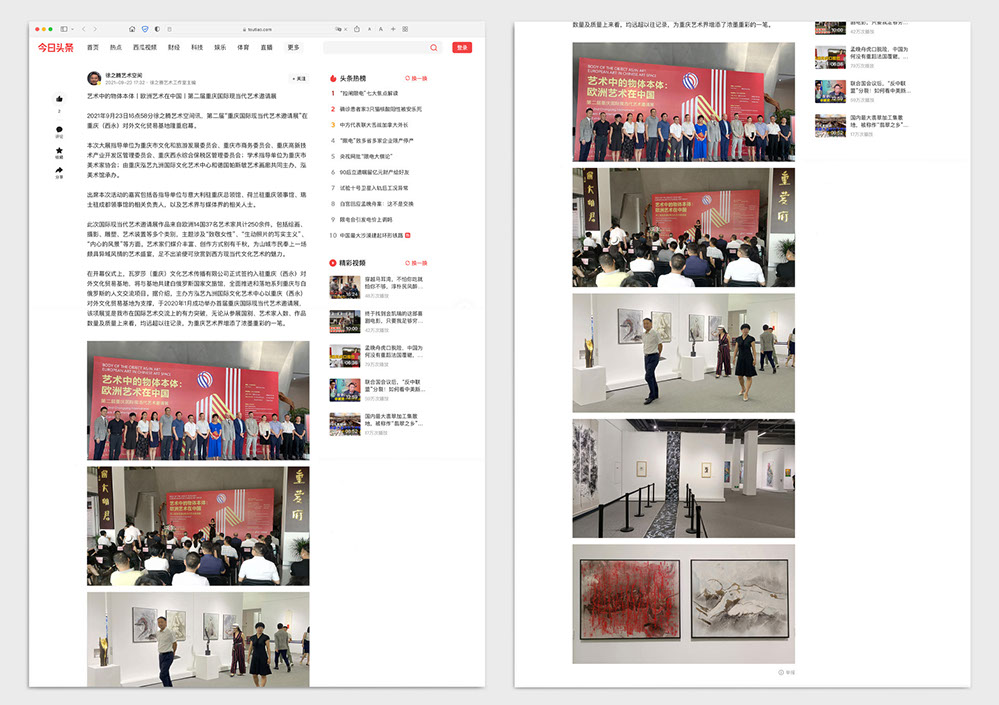Show the tab overview grid
This screenshot has width=999, height=705.
(x=405, y=29)
